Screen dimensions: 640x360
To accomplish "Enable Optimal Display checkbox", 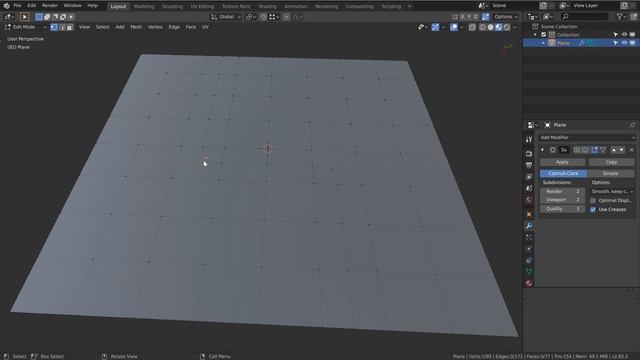I will point(593,200).
